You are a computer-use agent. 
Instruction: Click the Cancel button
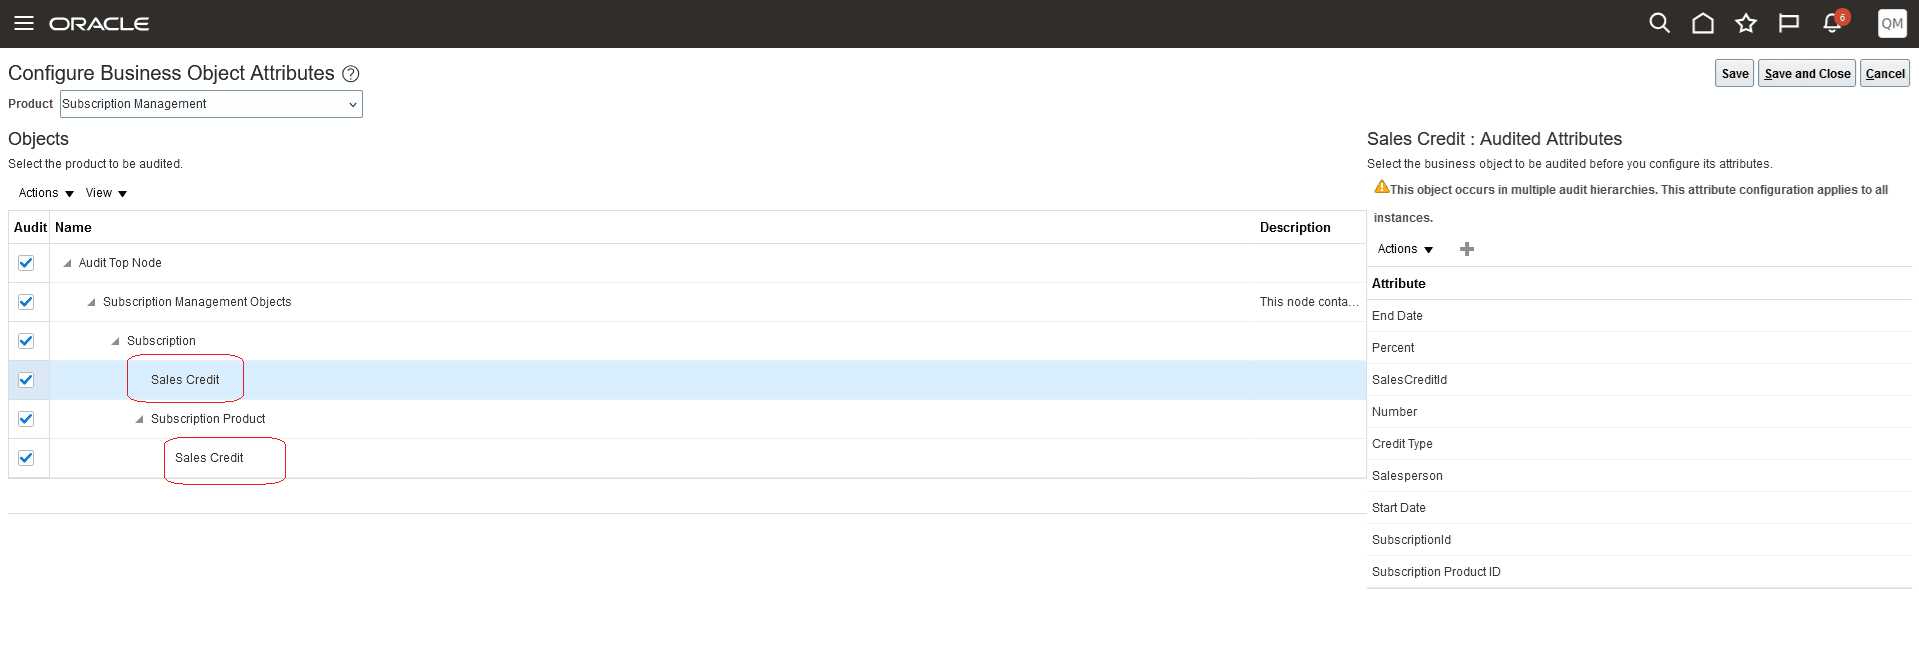click(x=1885, y=74)
